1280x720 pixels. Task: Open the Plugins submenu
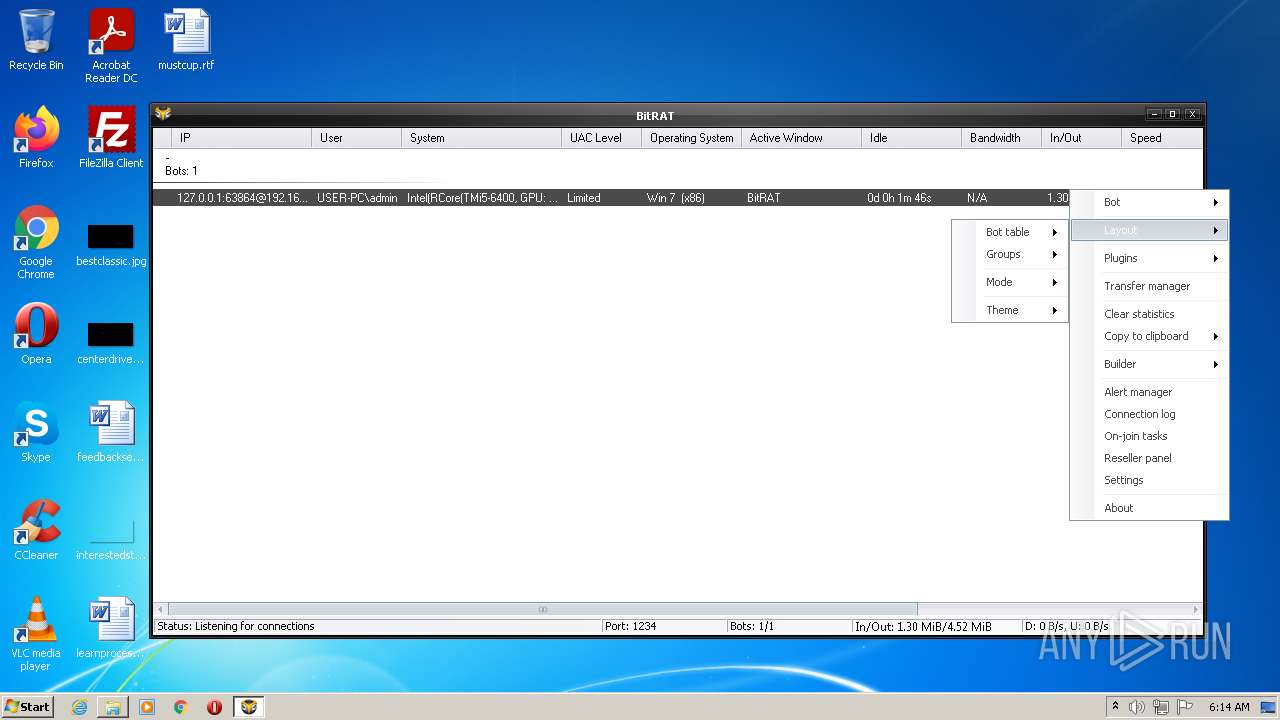click(x=1149, y=258)
